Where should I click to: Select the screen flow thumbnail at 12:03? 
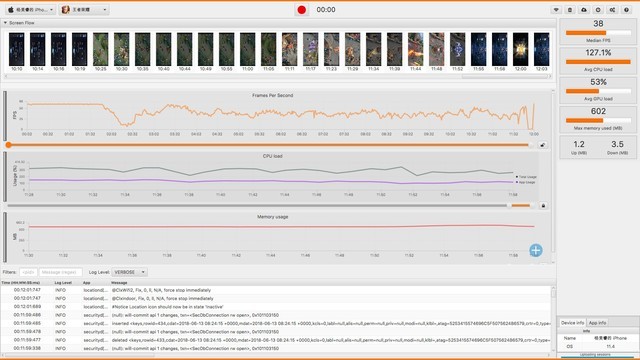542,49
